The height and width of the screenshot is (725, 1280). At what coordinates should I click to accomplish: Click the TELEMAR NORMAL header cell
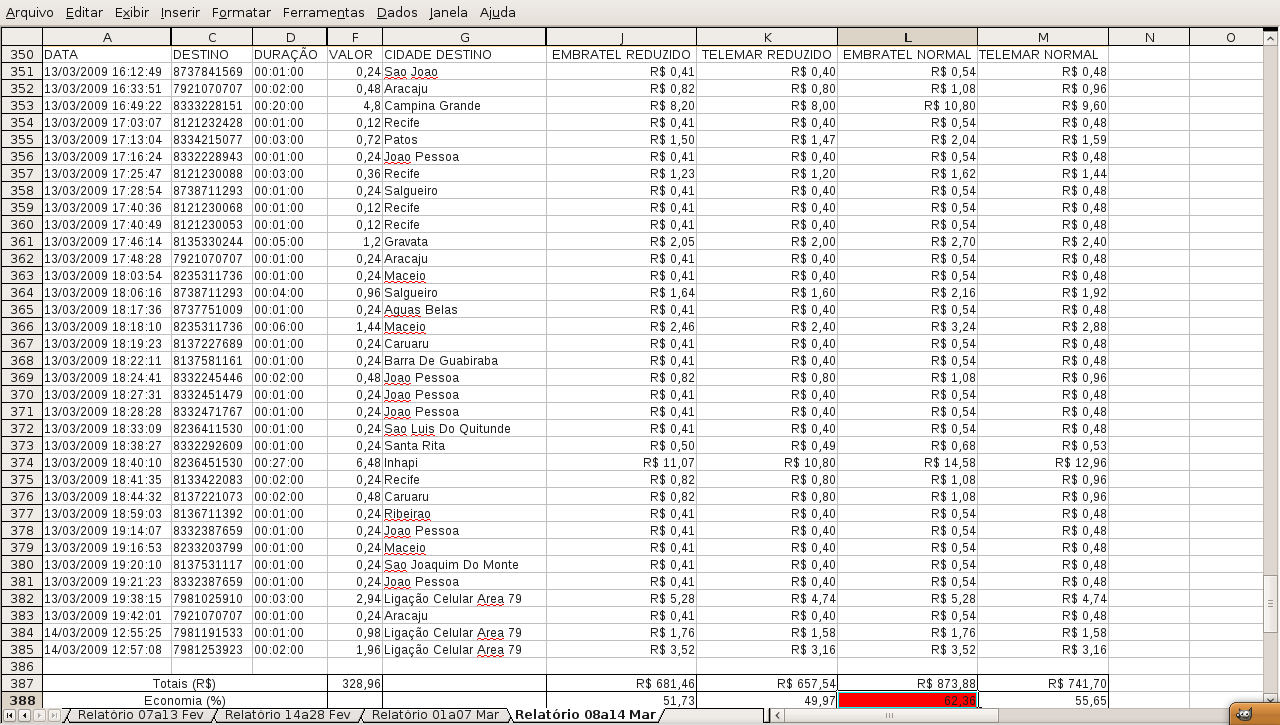click(x=1043, y=54)
